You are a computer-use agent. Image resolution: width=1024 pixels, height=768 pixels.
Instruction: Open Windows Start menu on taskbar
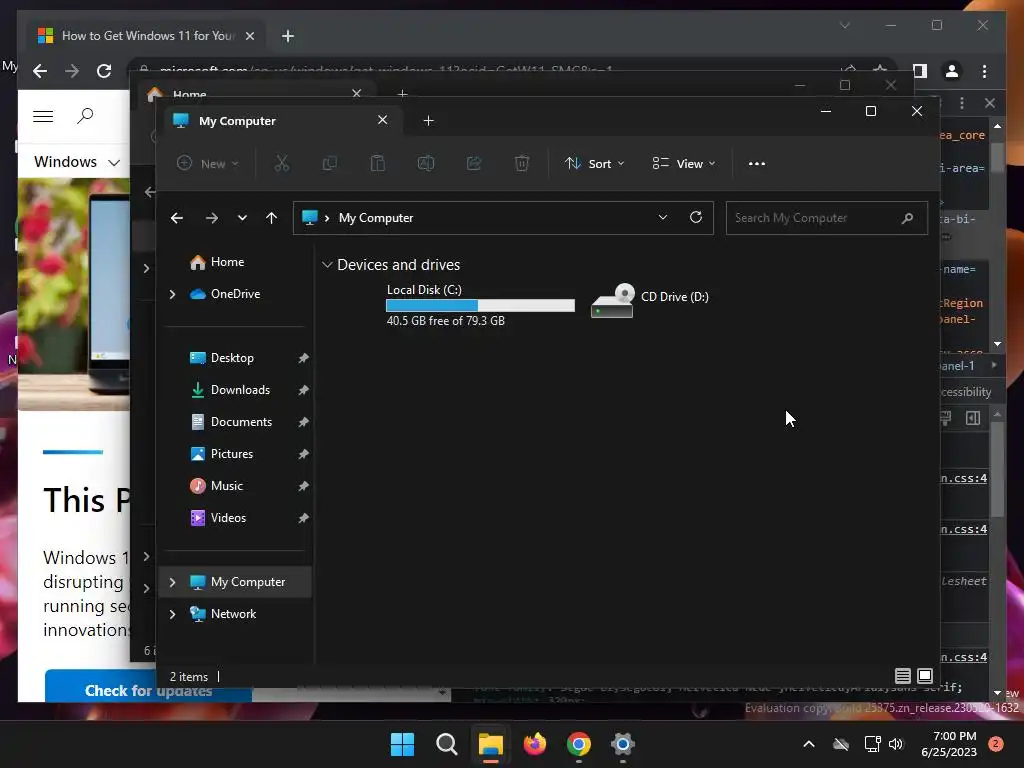tap(402, 744)
